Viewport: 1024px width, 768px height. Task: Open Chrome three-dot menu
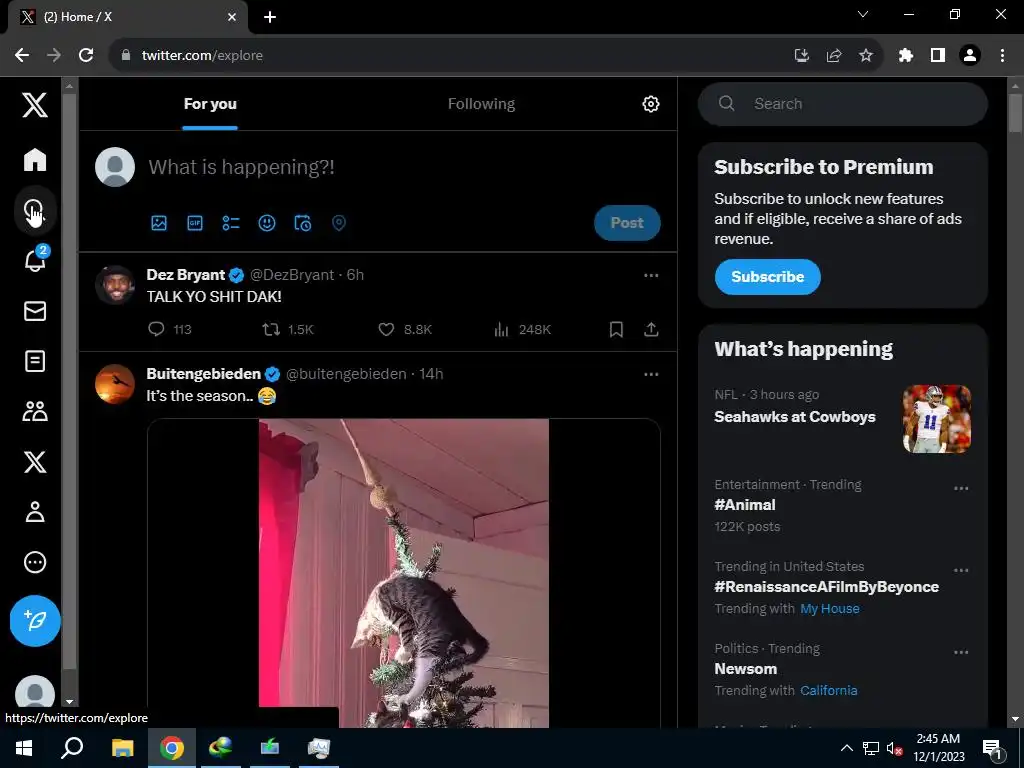pos(1002,56)
